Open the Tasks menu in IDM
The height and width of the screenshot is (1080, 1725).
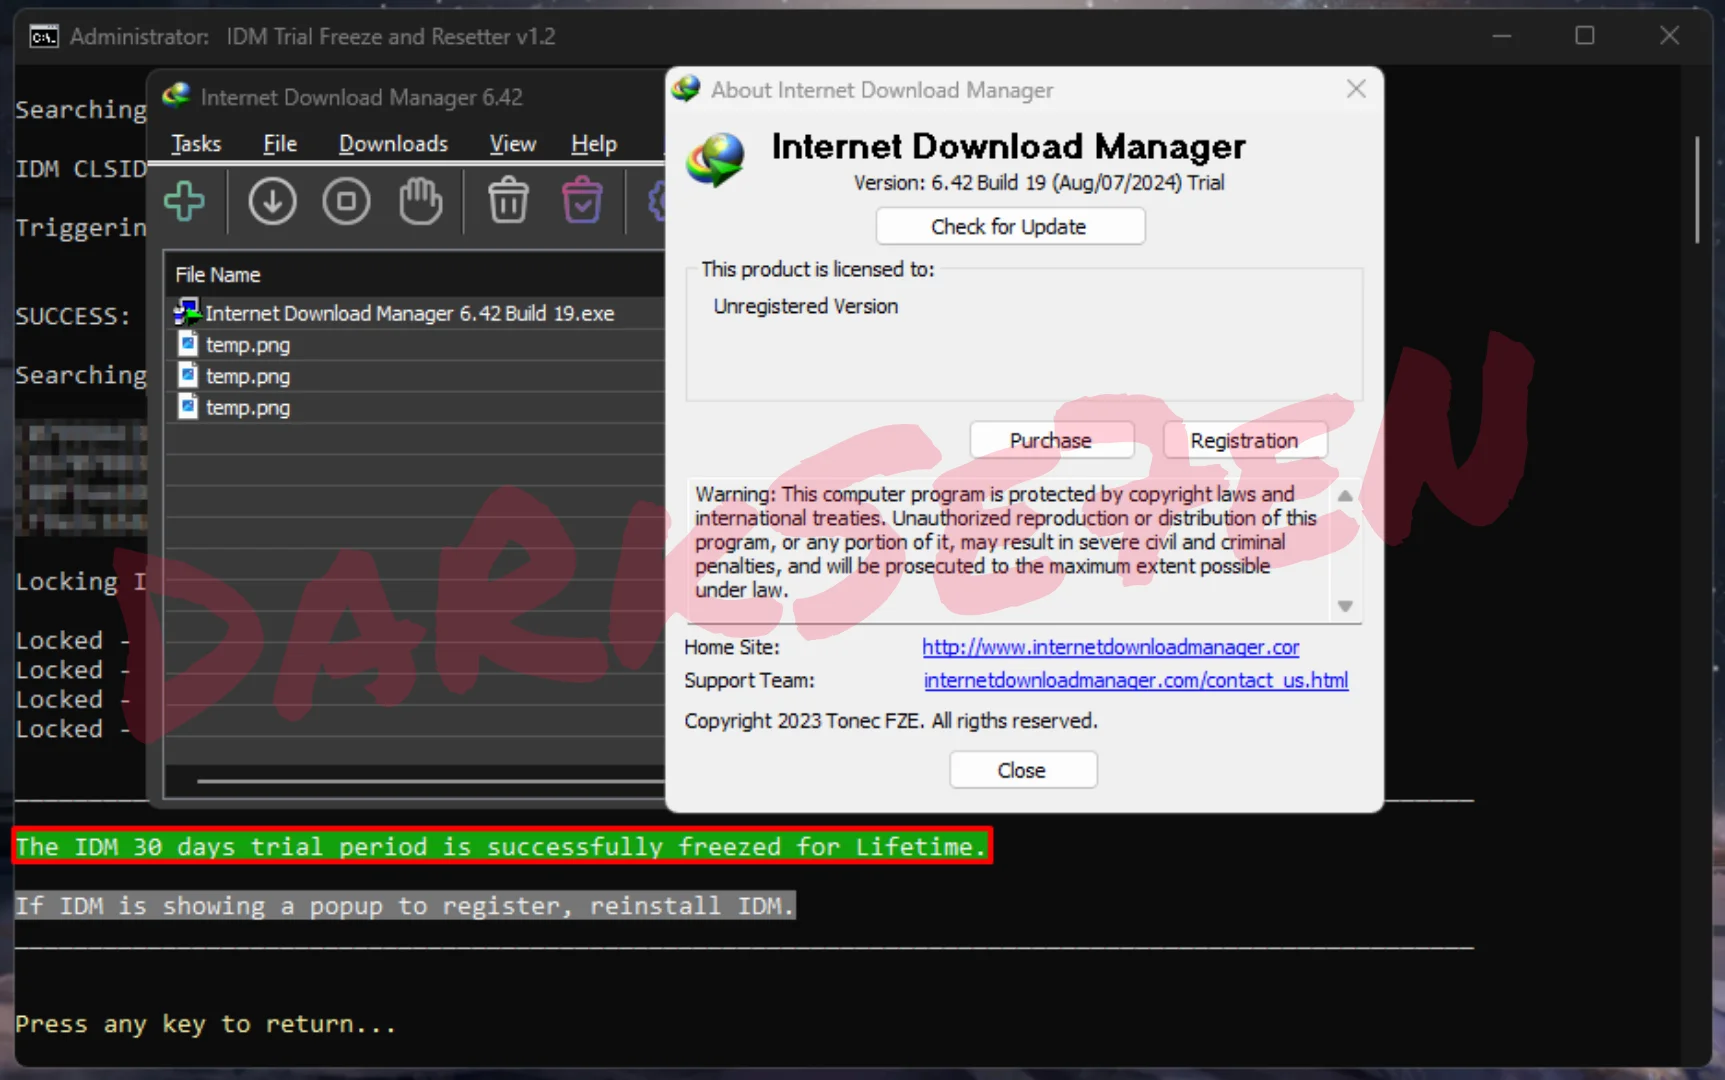pyautogui.click(x=196, y=144)
